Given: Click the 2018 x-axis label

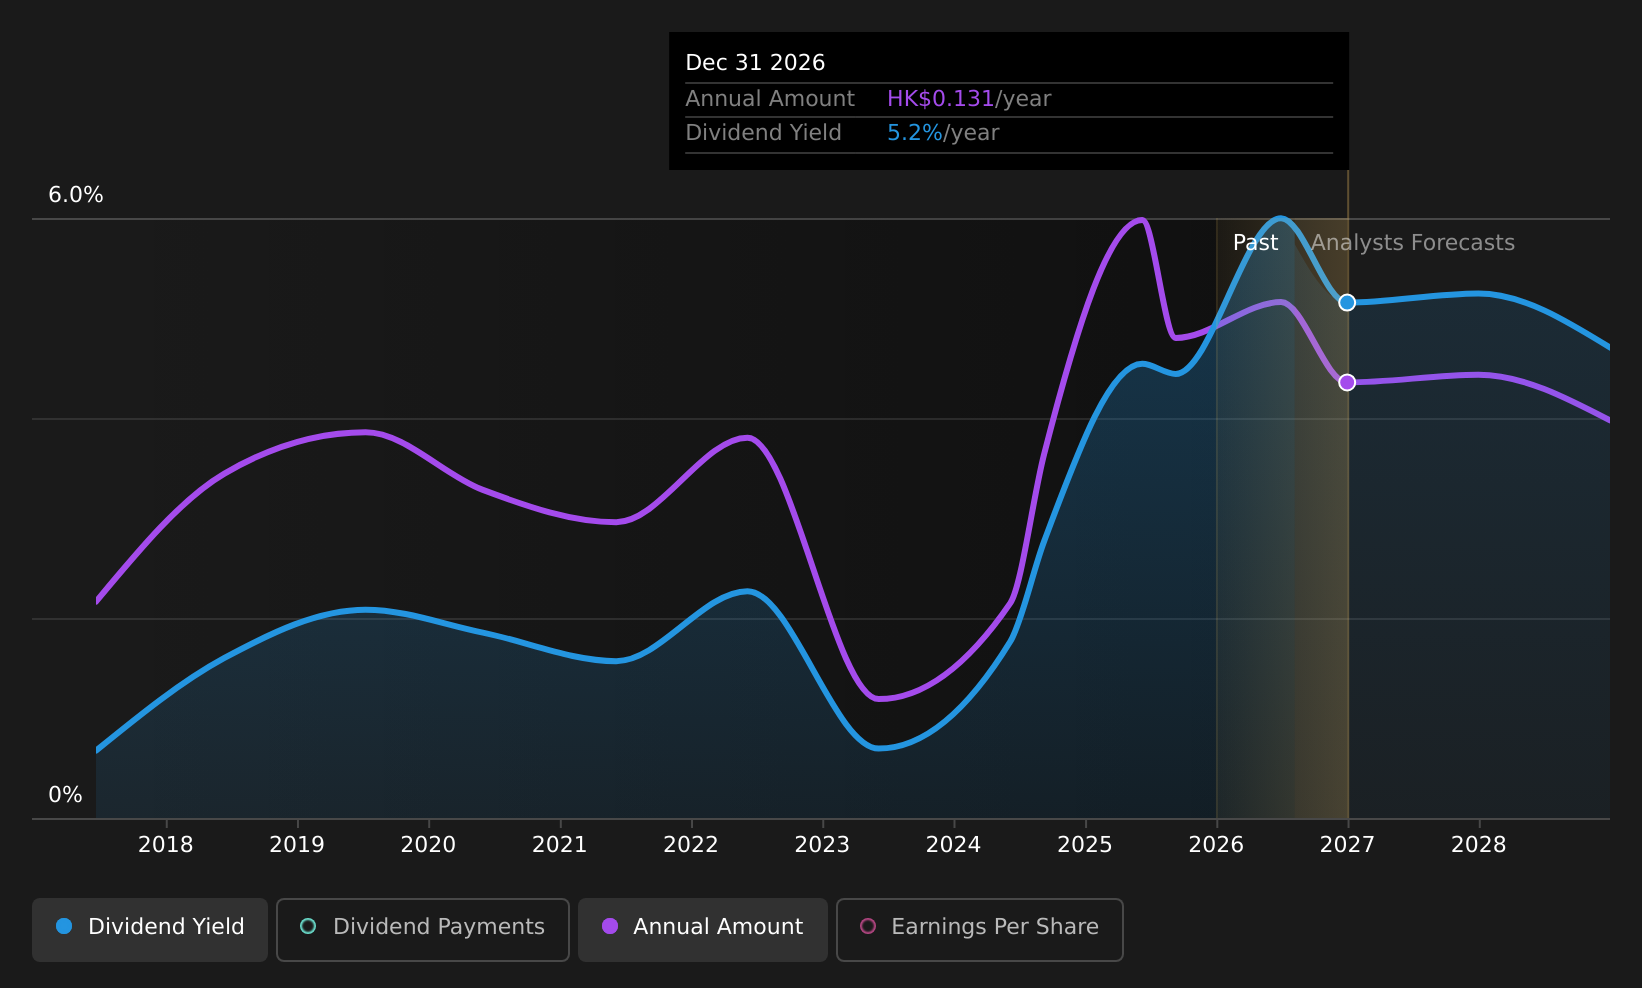Looking at the screenshot, I should pyautogui.click(x=166, y=845).
